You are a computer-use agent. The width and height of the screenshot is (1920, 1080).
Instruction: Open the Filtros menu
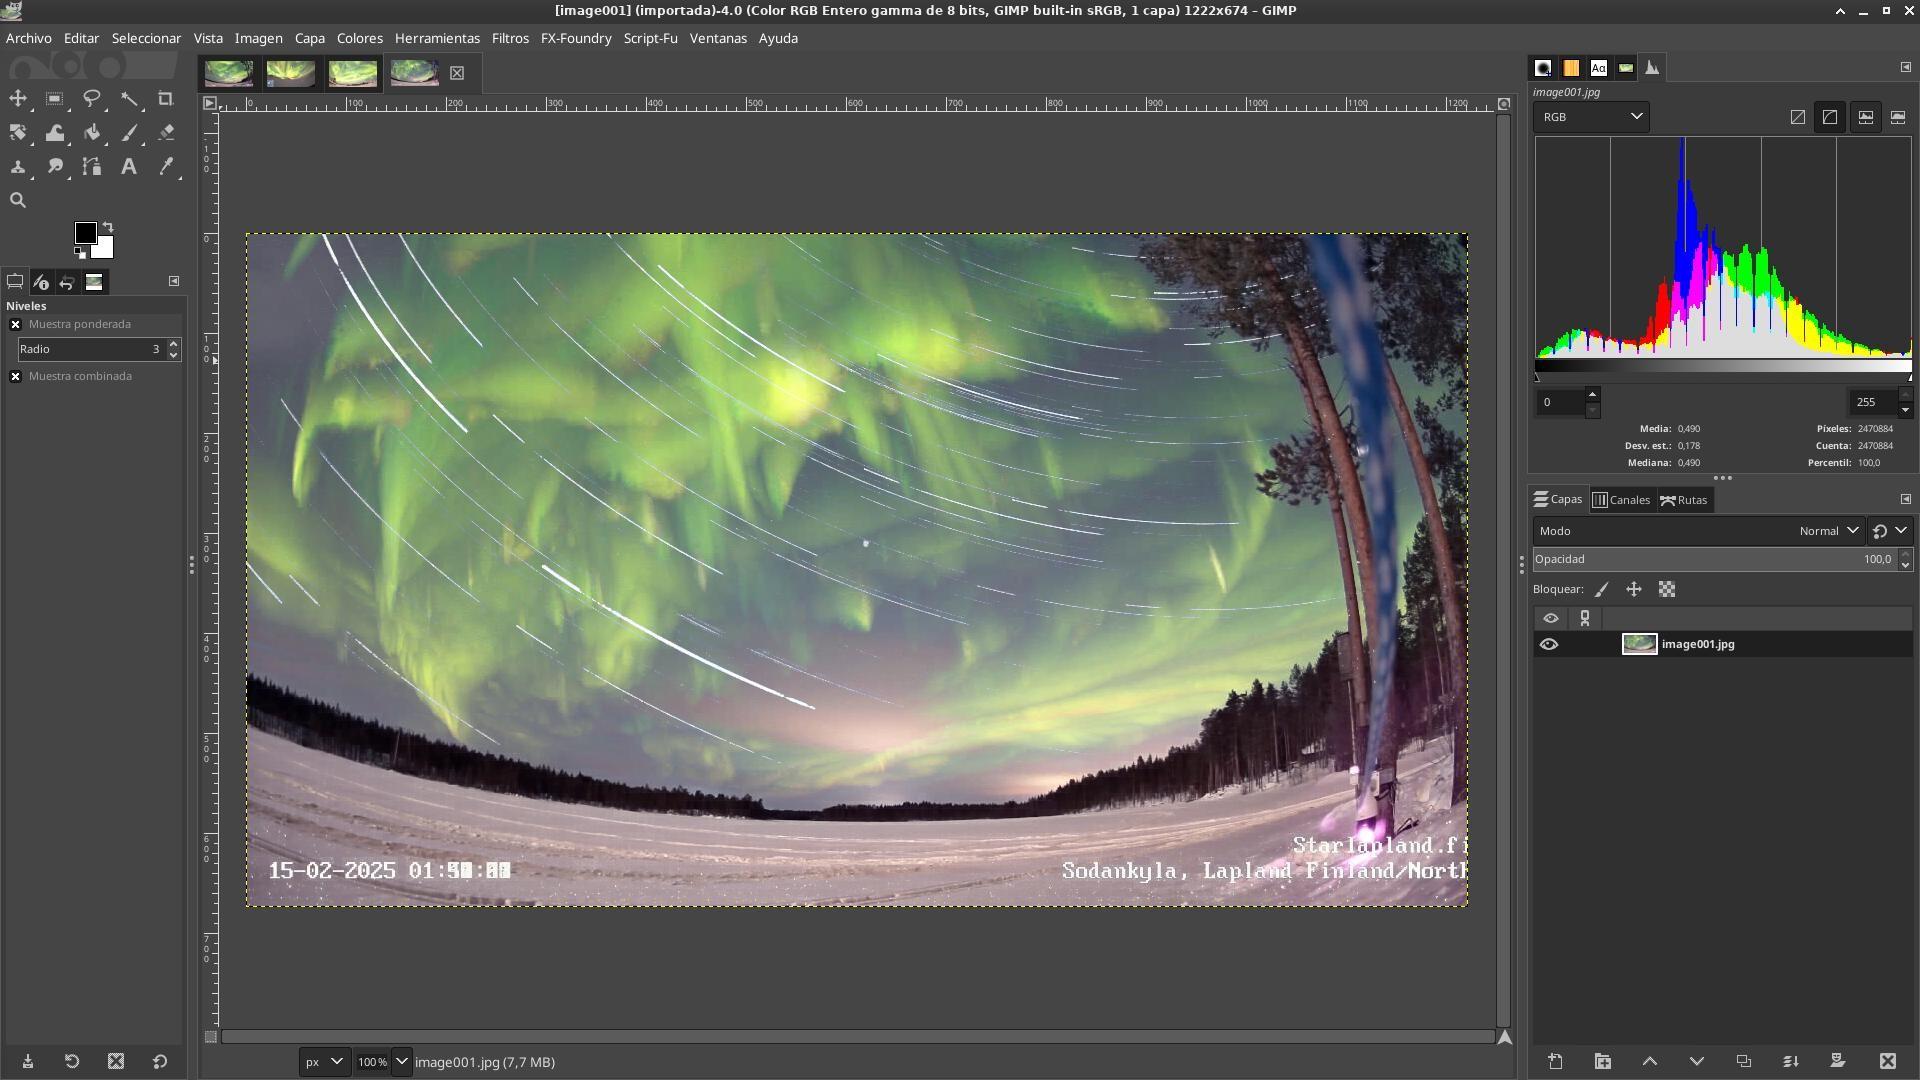coord(510,38)
